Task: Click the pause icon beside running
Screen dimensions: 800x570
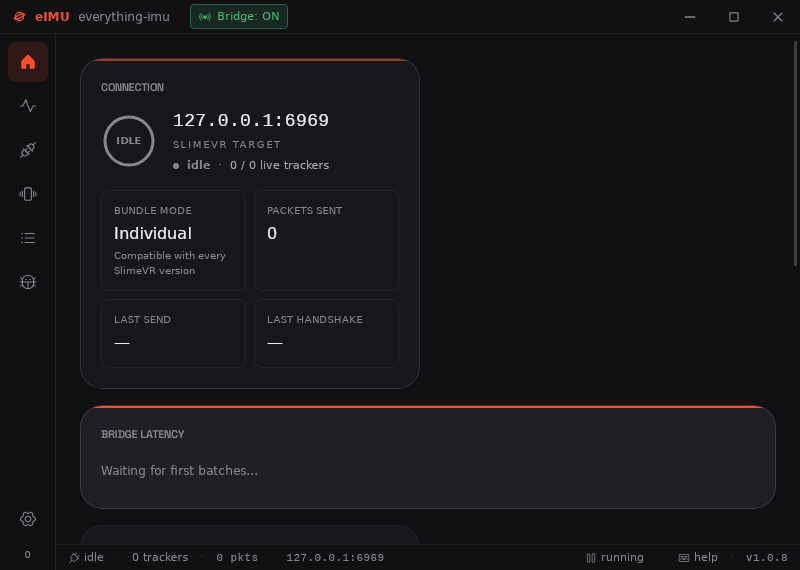Action: click(591, 558)
